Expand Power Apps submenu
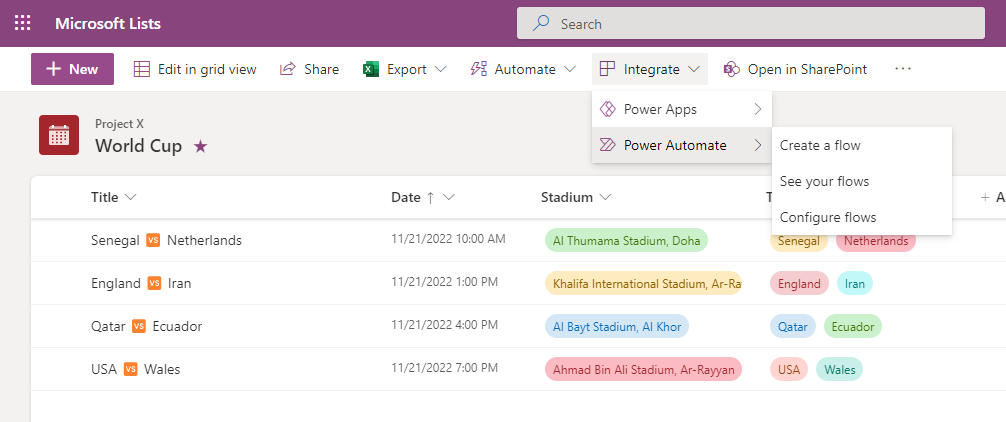The image size is (1006, 422). pyautogui.click(x=681, y=109)
